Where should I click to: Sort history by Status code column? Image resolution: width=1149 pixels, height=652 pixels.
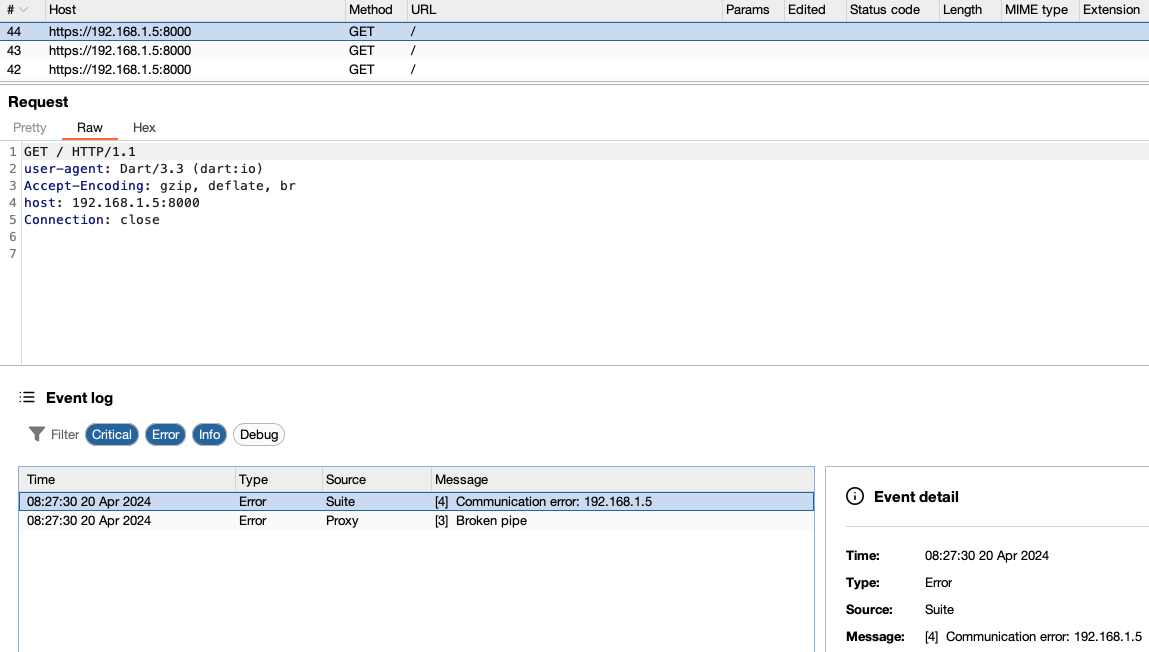click(x=884, y=10)
